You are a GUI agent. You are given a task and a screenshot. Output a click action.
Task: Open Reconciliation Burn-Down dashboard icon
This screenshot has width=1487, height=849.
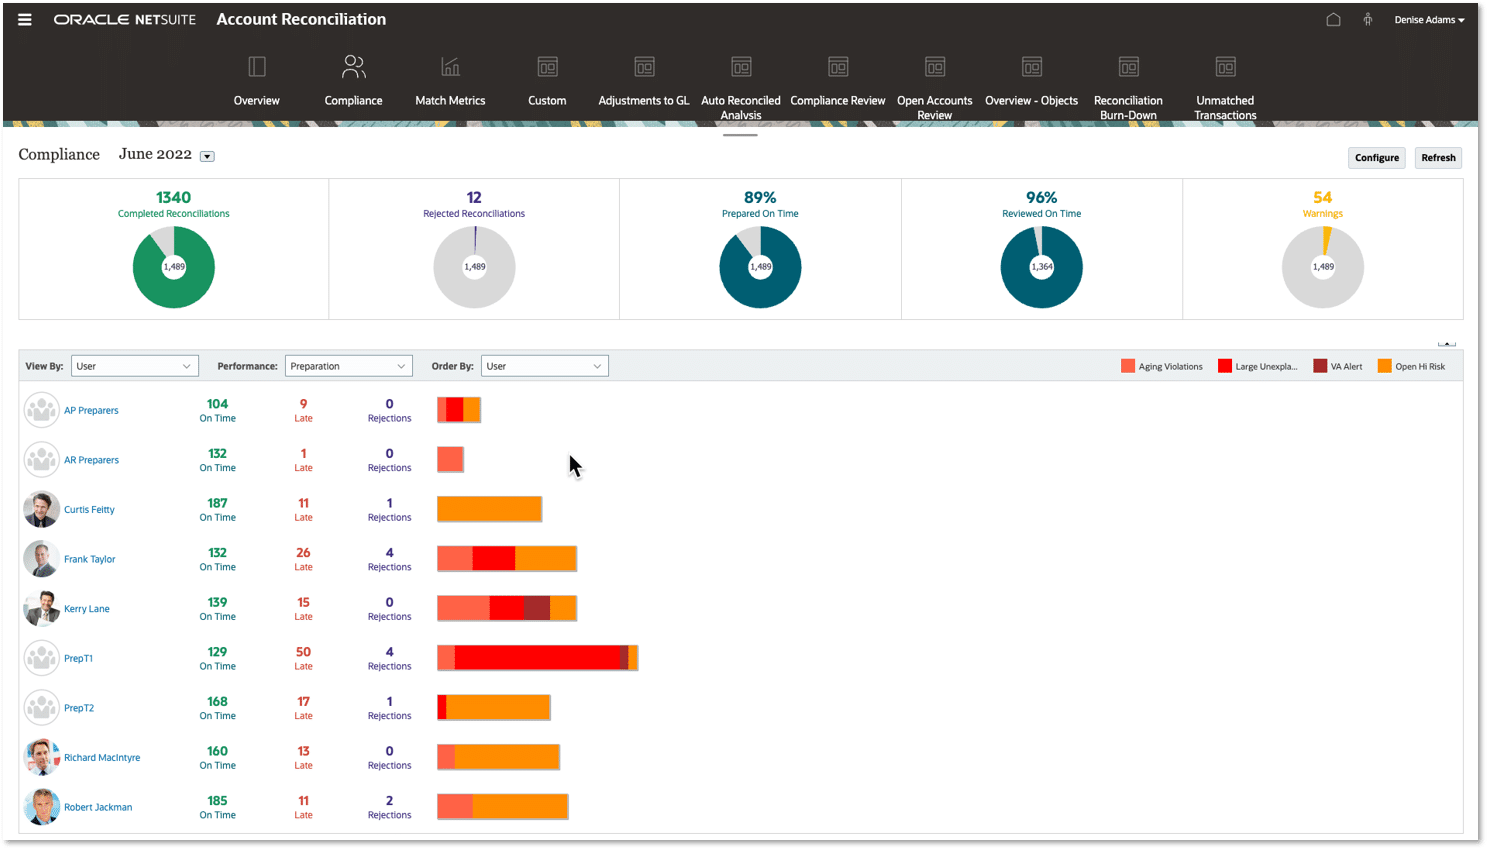[1128, 67]
